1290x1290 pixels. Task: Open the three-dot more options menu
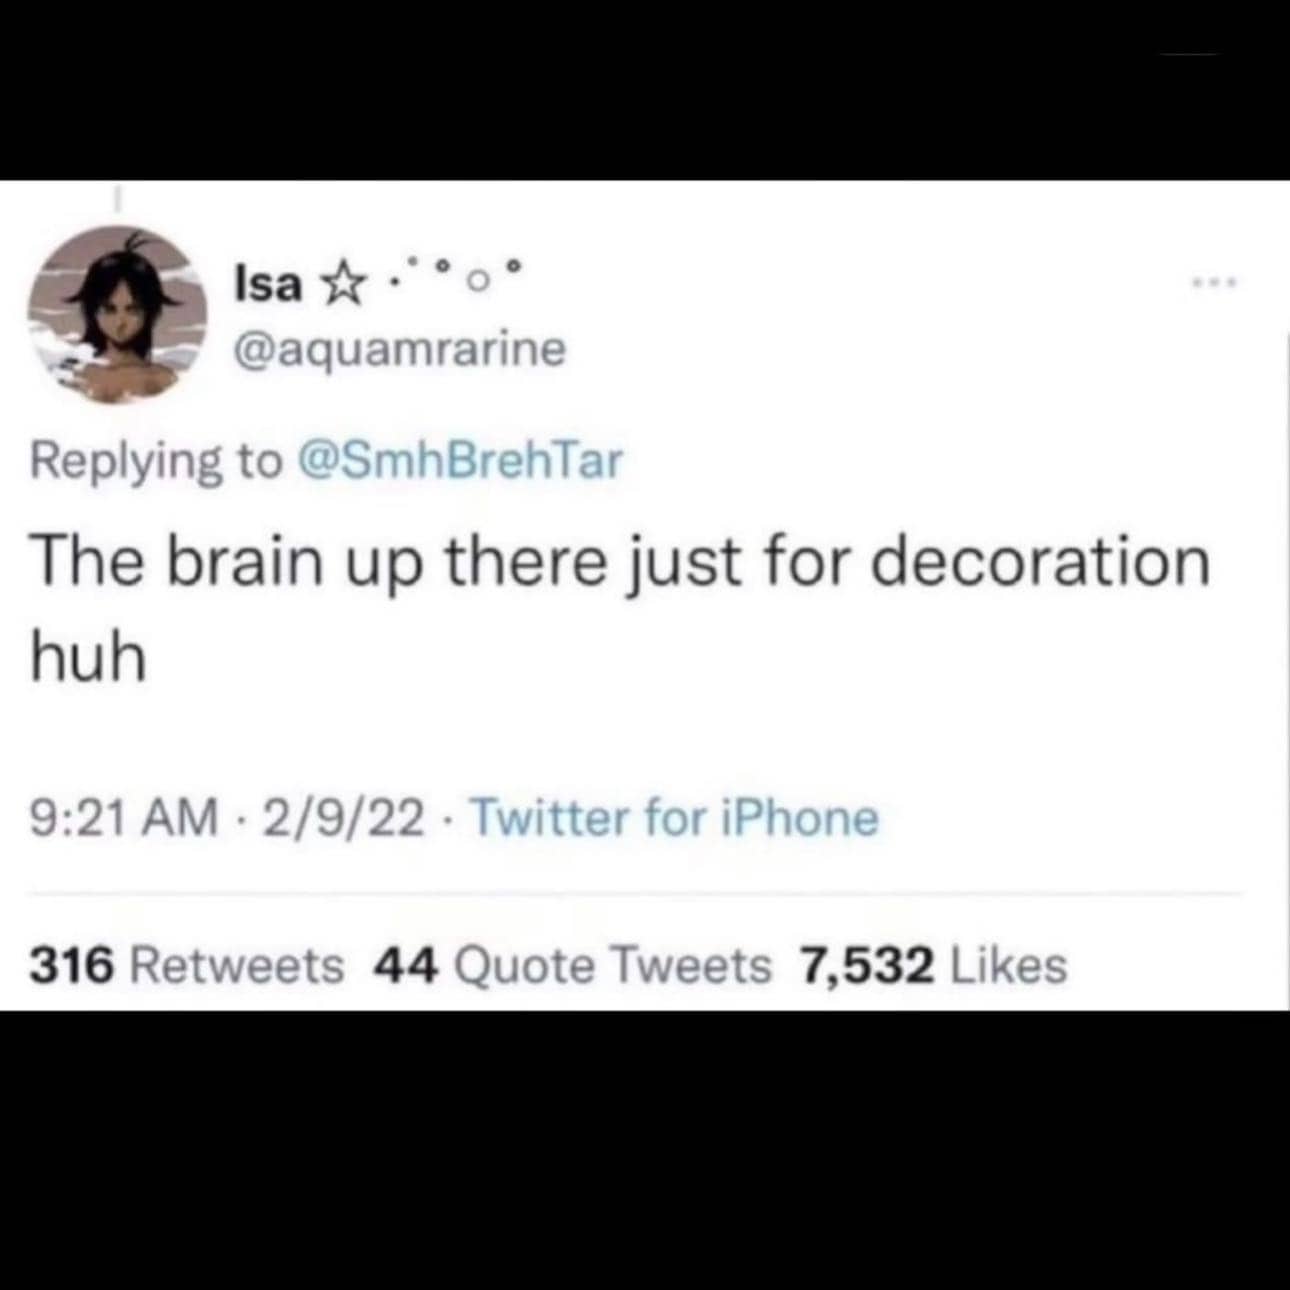click(x=1216, y=284)
